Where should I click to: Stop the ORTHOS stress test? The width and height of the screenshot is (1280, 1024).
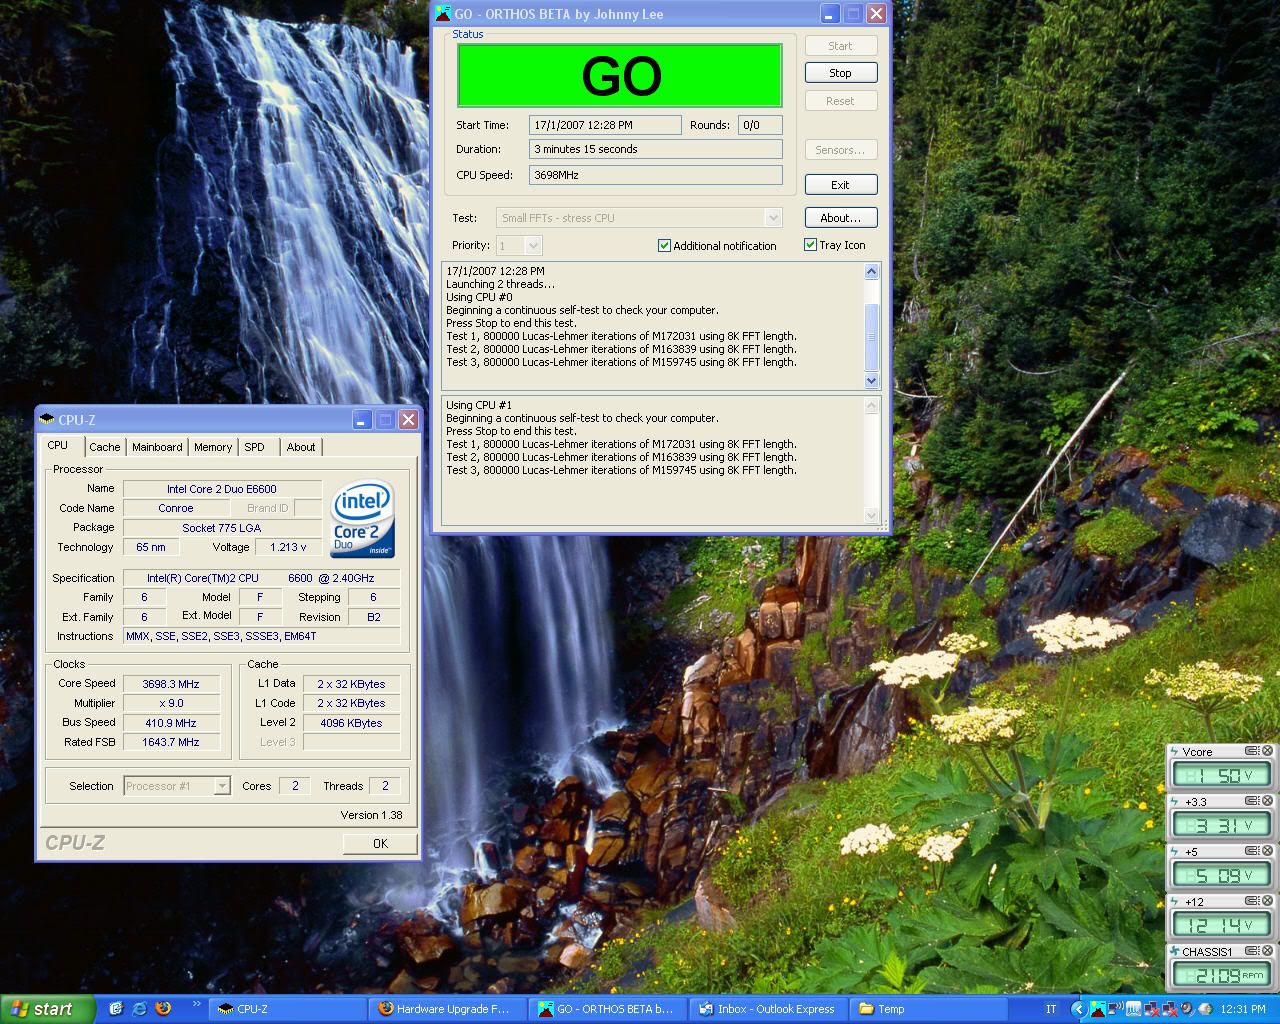point(840,73)
